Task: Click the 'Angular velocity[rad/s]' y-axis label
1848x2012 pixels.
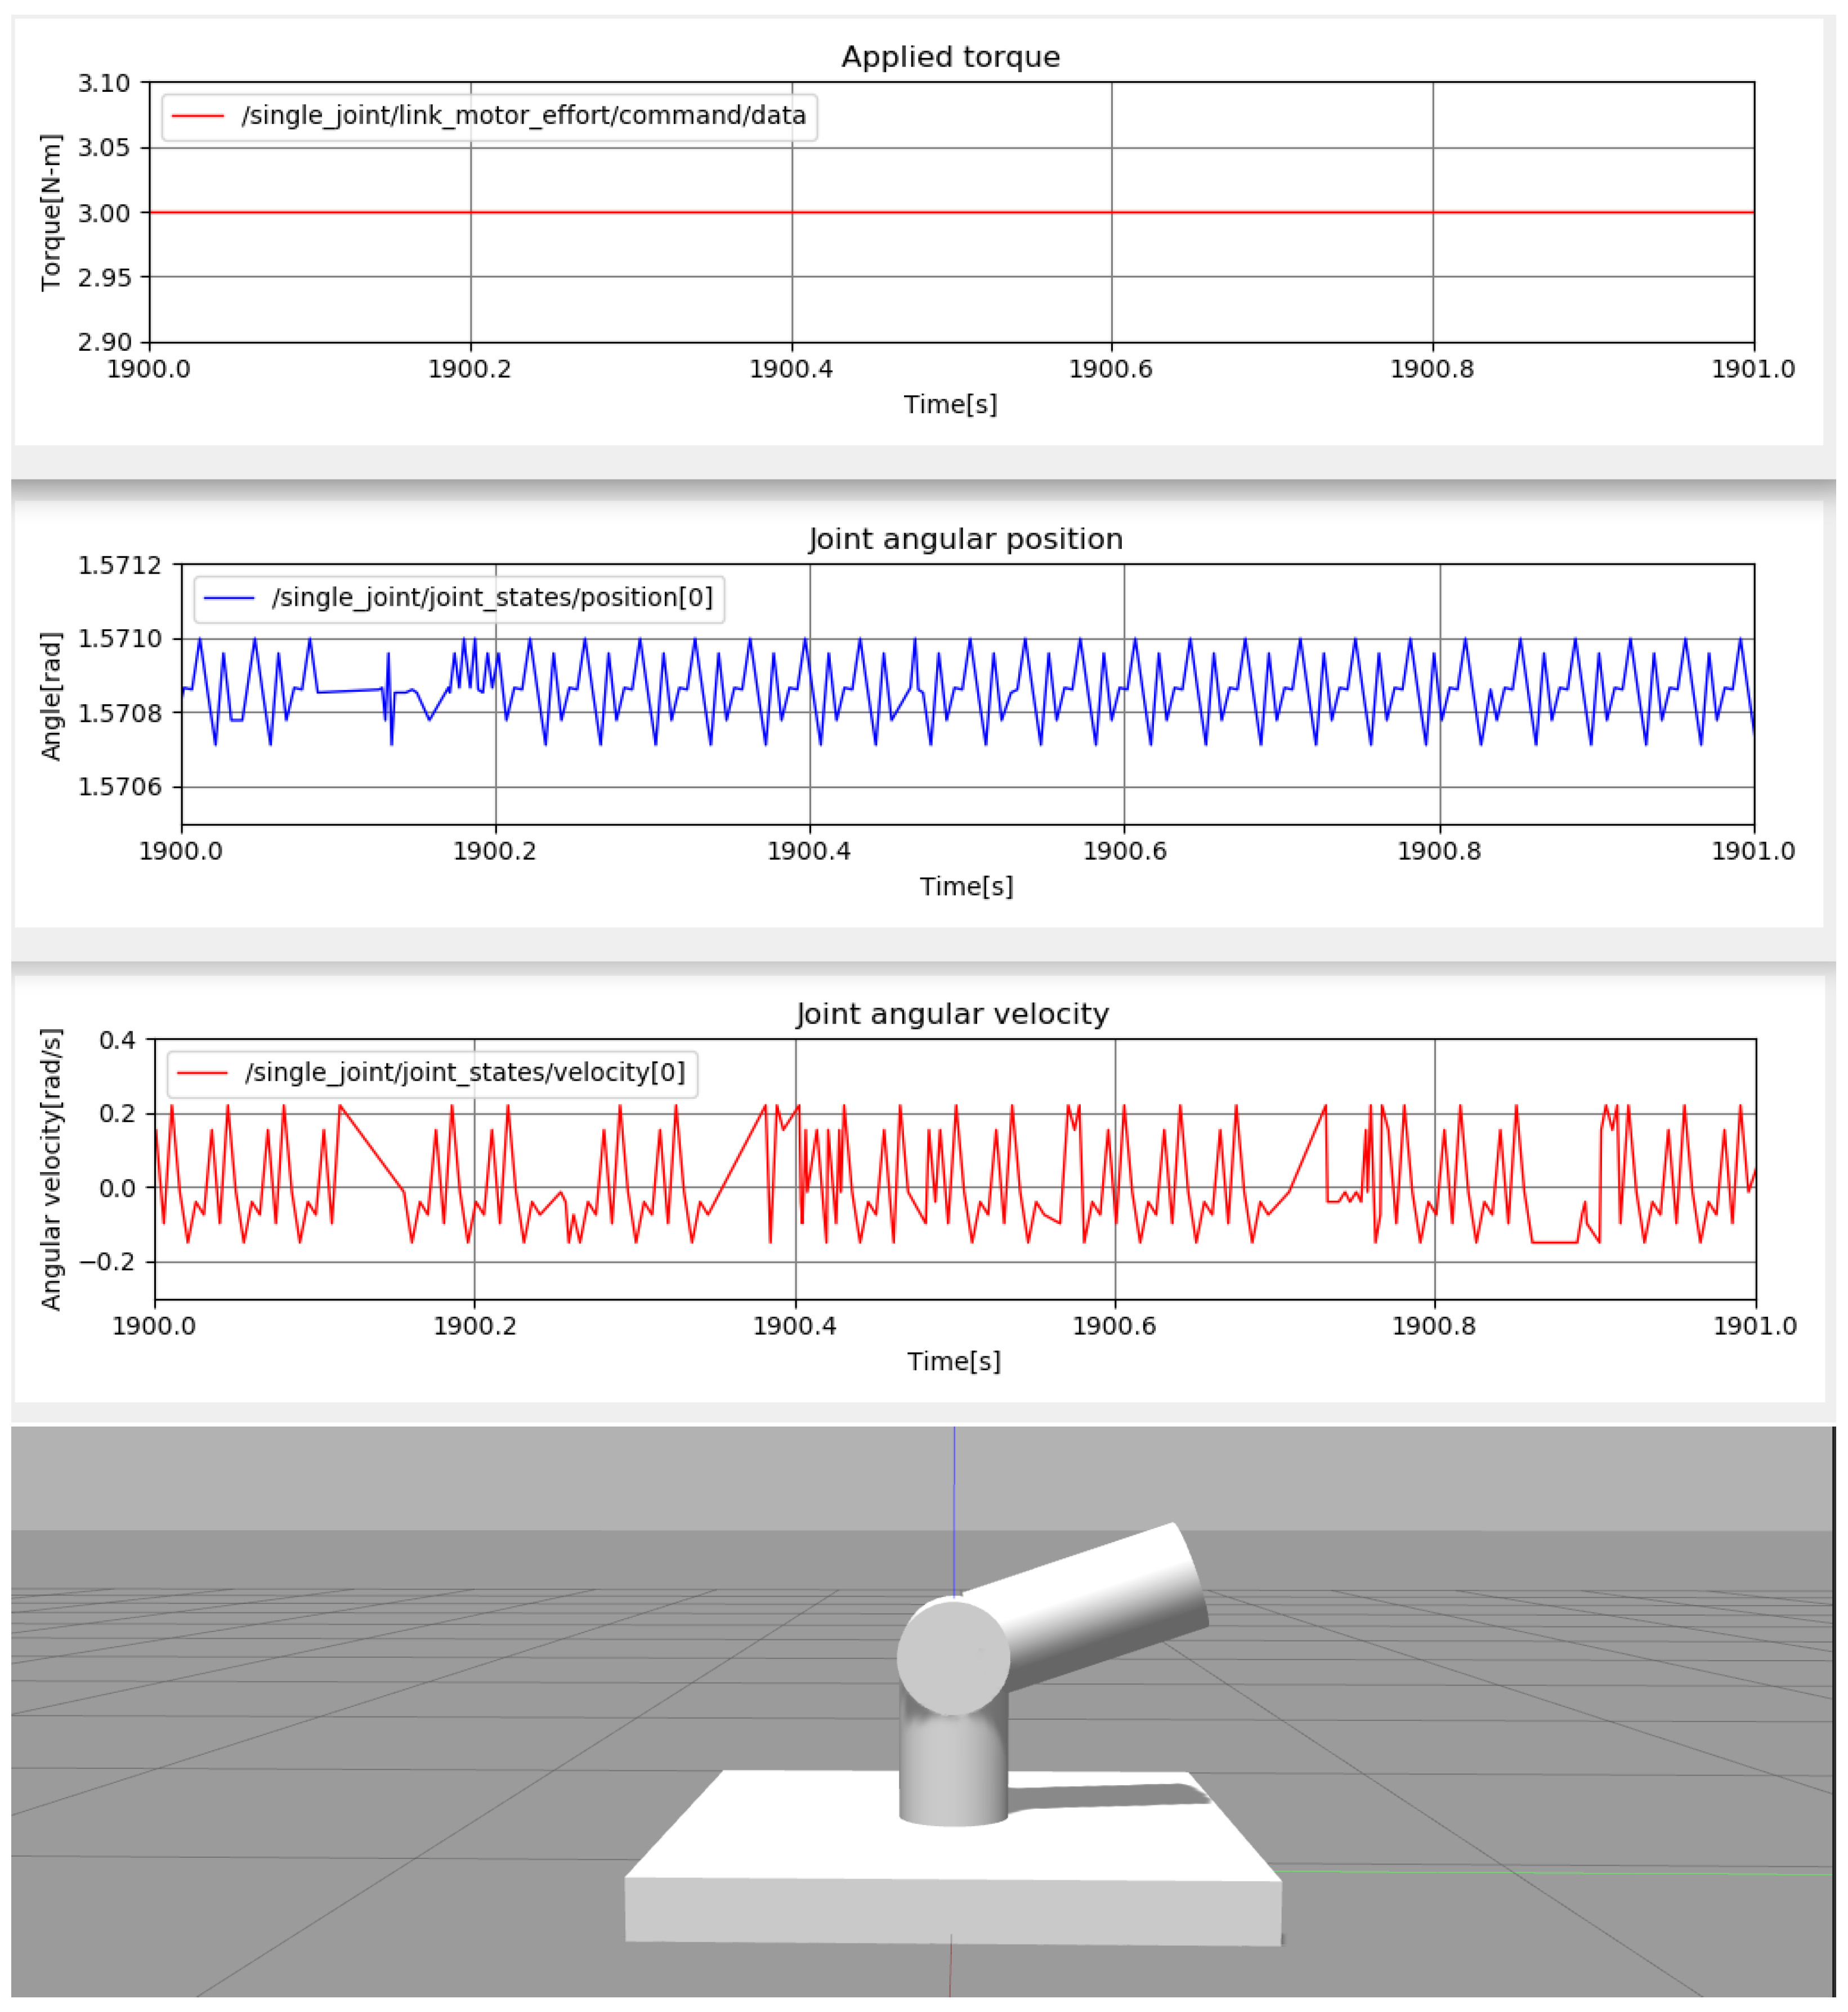Action: pos(51,1169)
